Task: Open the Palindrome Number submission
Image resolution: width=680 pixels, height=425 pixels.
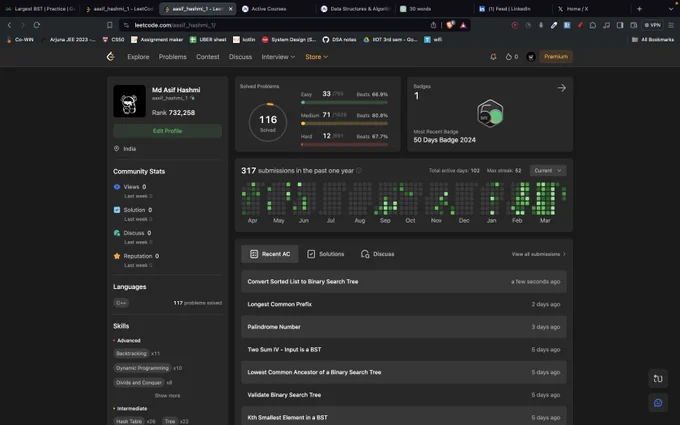Action: coord(404,327)
